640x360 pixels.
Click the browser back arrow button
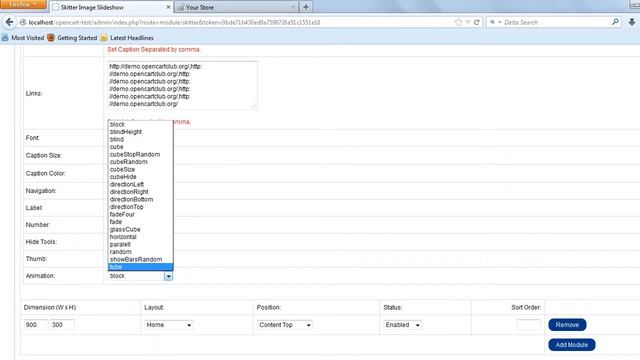[9, 22]
